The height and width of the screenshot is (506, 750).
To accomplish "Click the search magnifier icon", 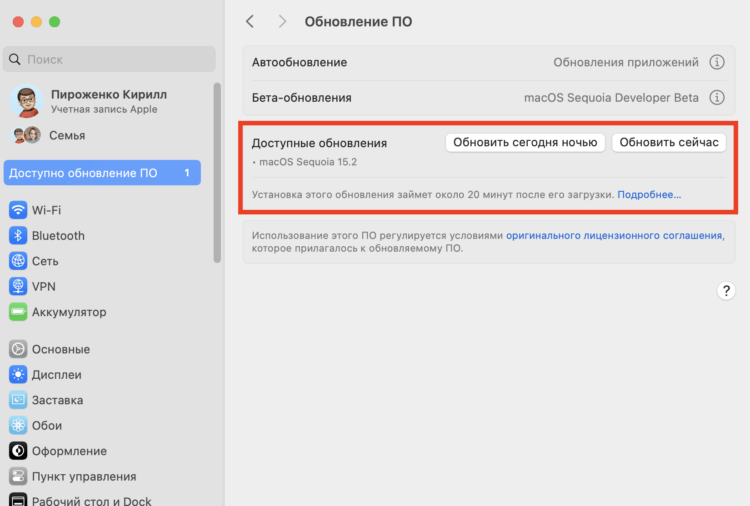I will click(x=15, y=59).
